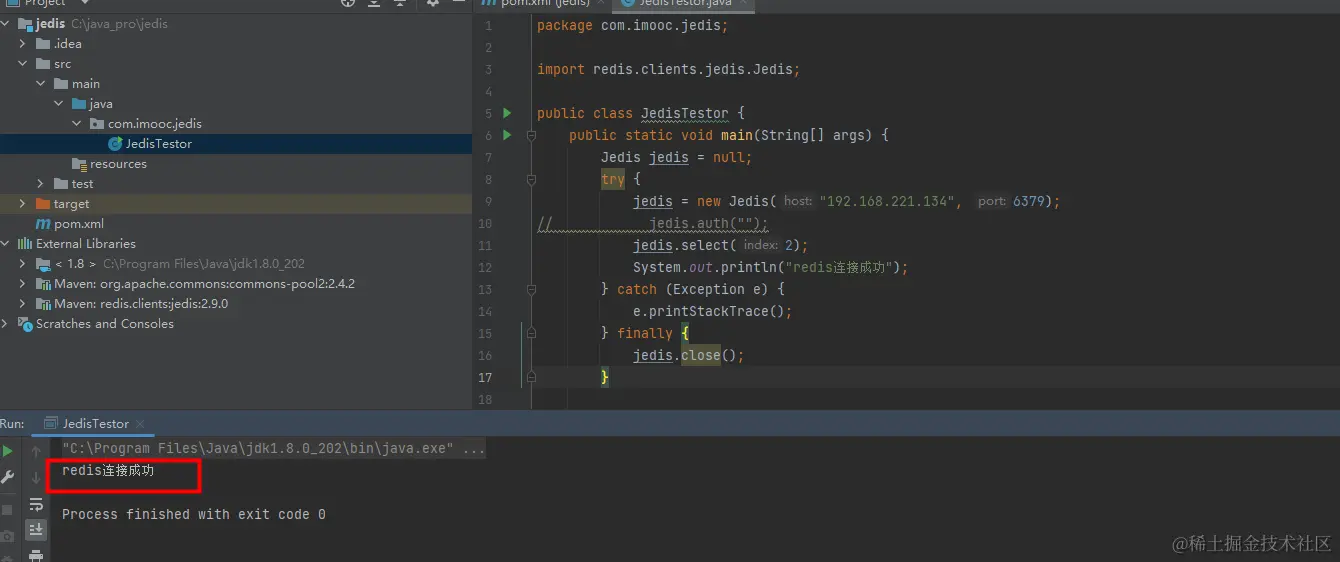Click the run gutter icon beside class JedisTestor
Screen dimensions: 1340x562
pos(507,113)
